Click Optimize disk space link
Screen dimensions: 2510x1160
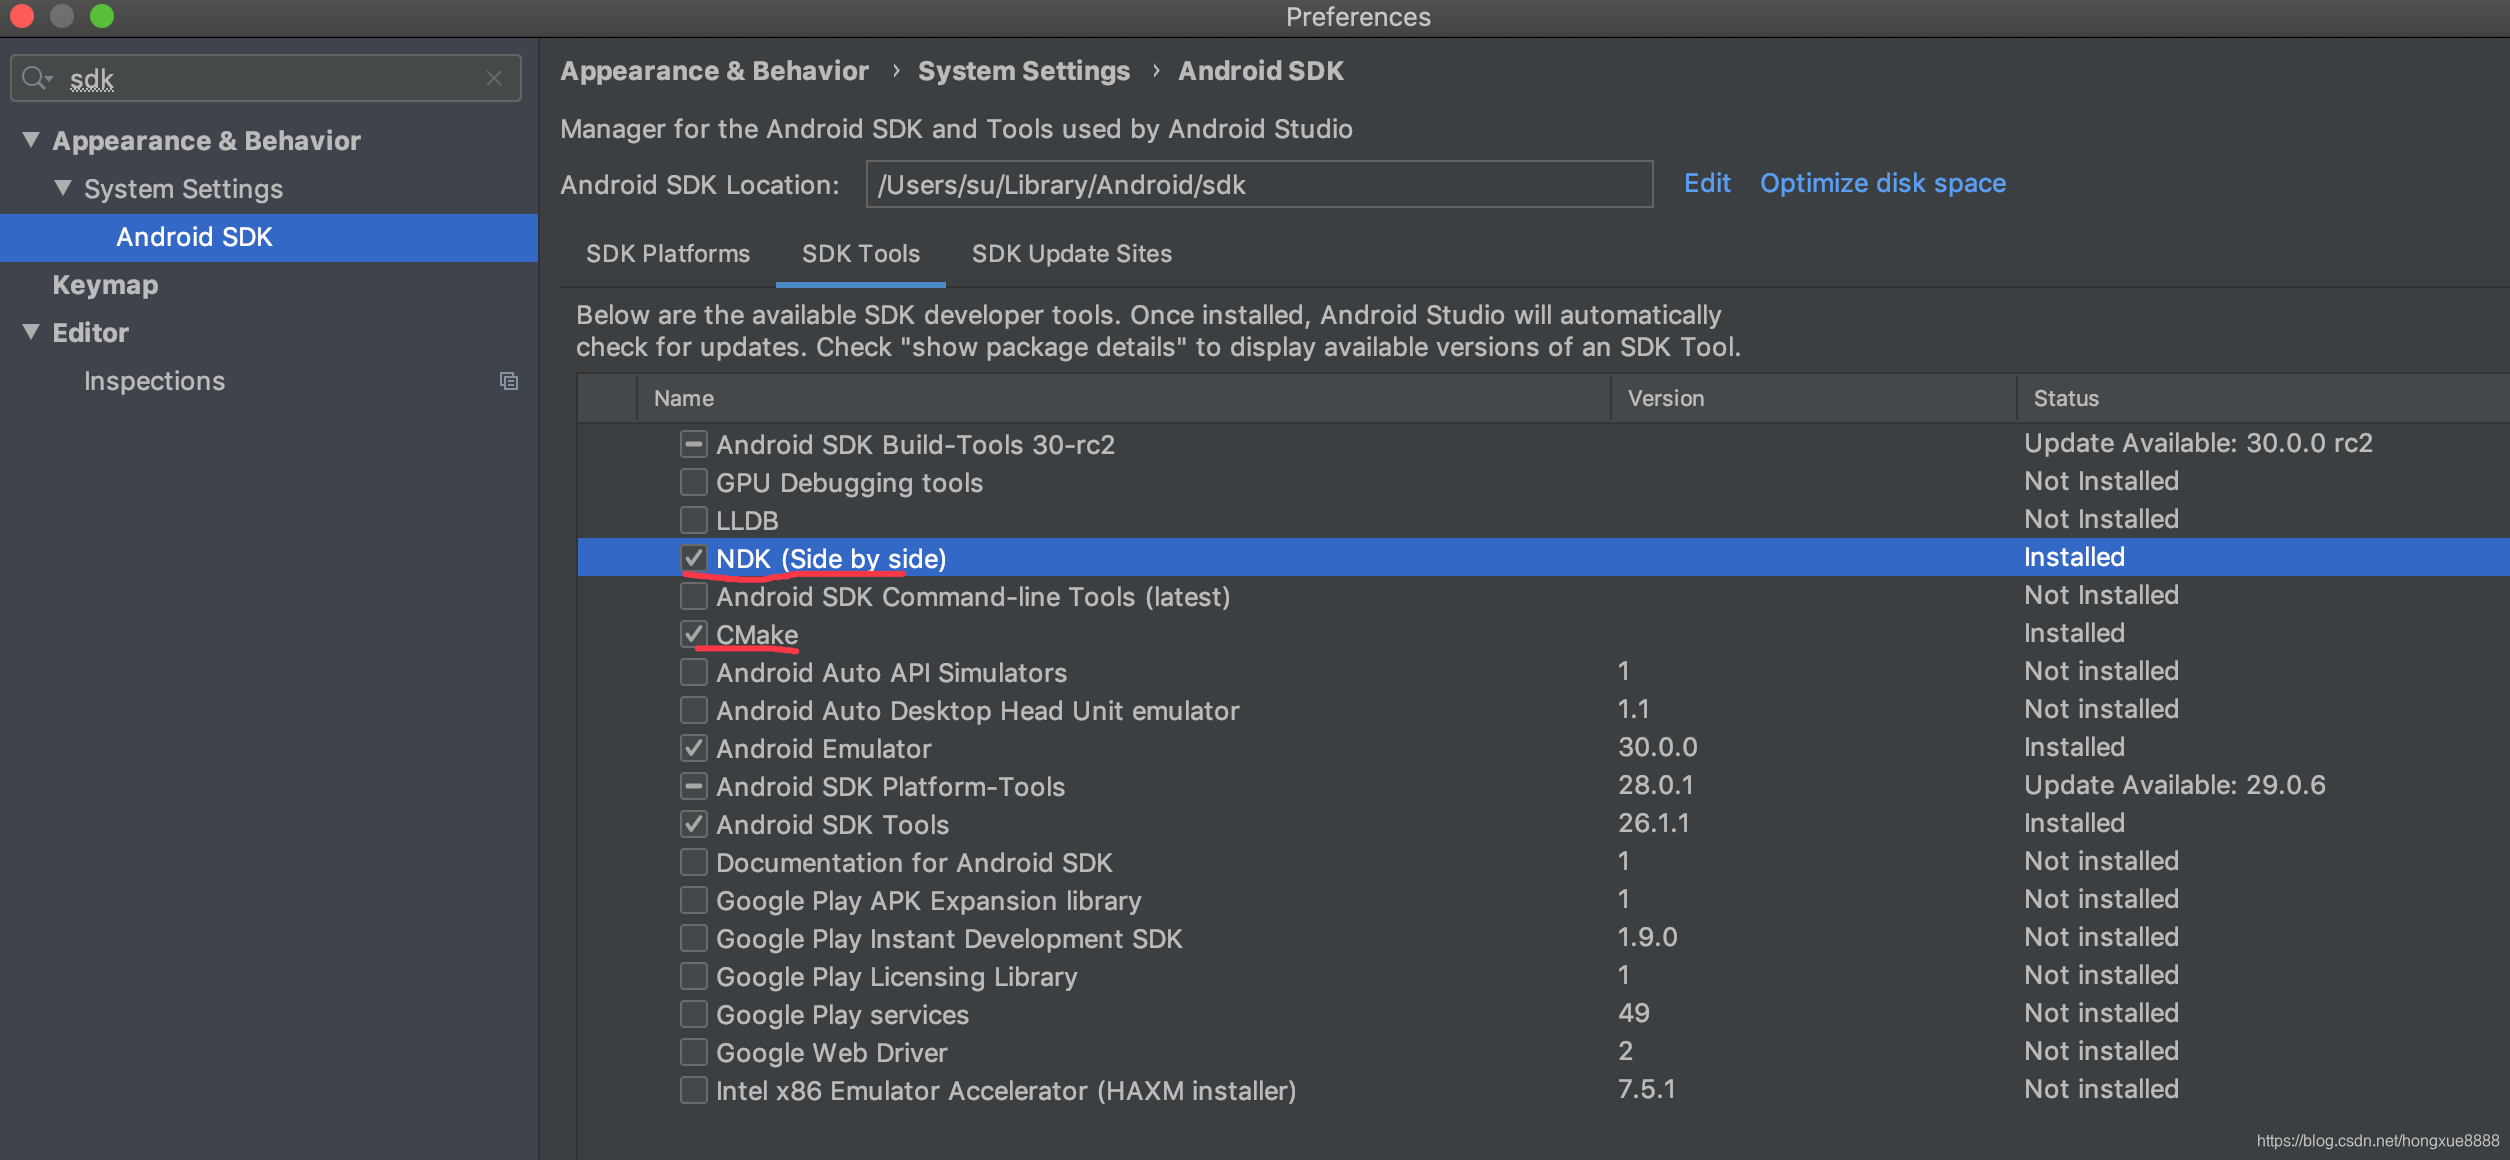point(1881,182)
